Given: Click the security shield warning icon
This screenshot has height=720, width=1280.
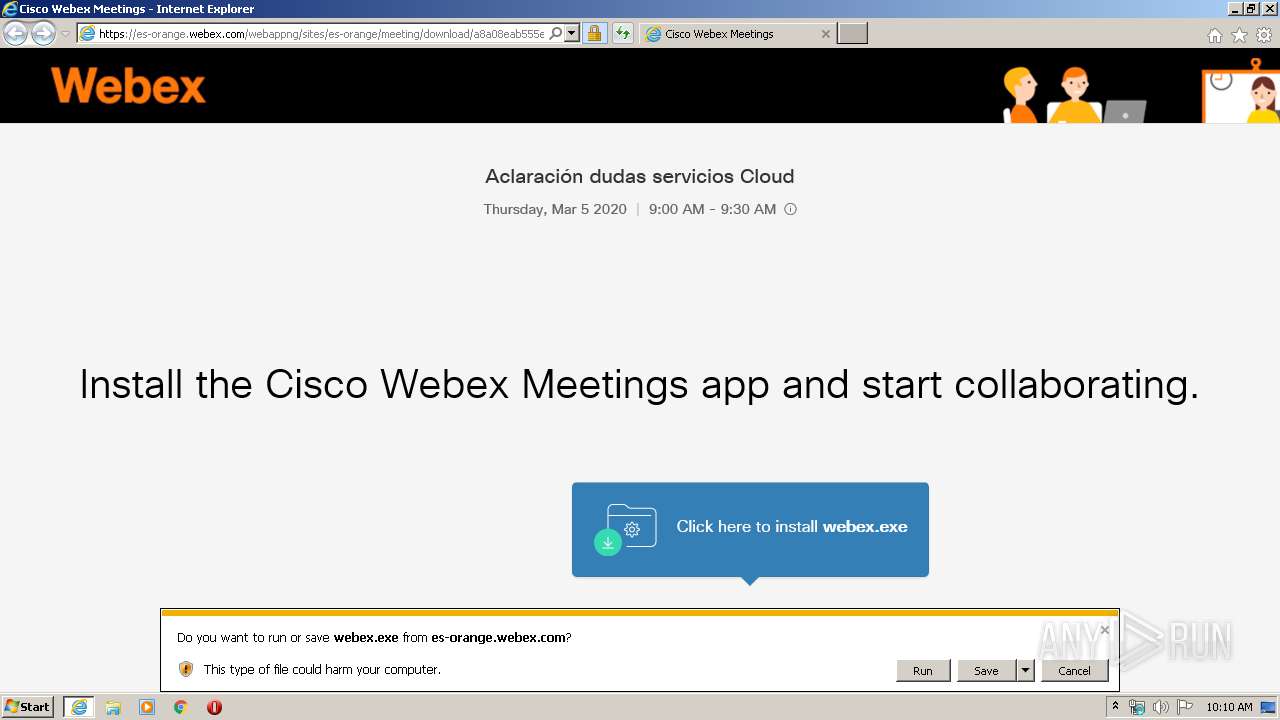Looking at the screenshot, I should click(x=186, y=669).
